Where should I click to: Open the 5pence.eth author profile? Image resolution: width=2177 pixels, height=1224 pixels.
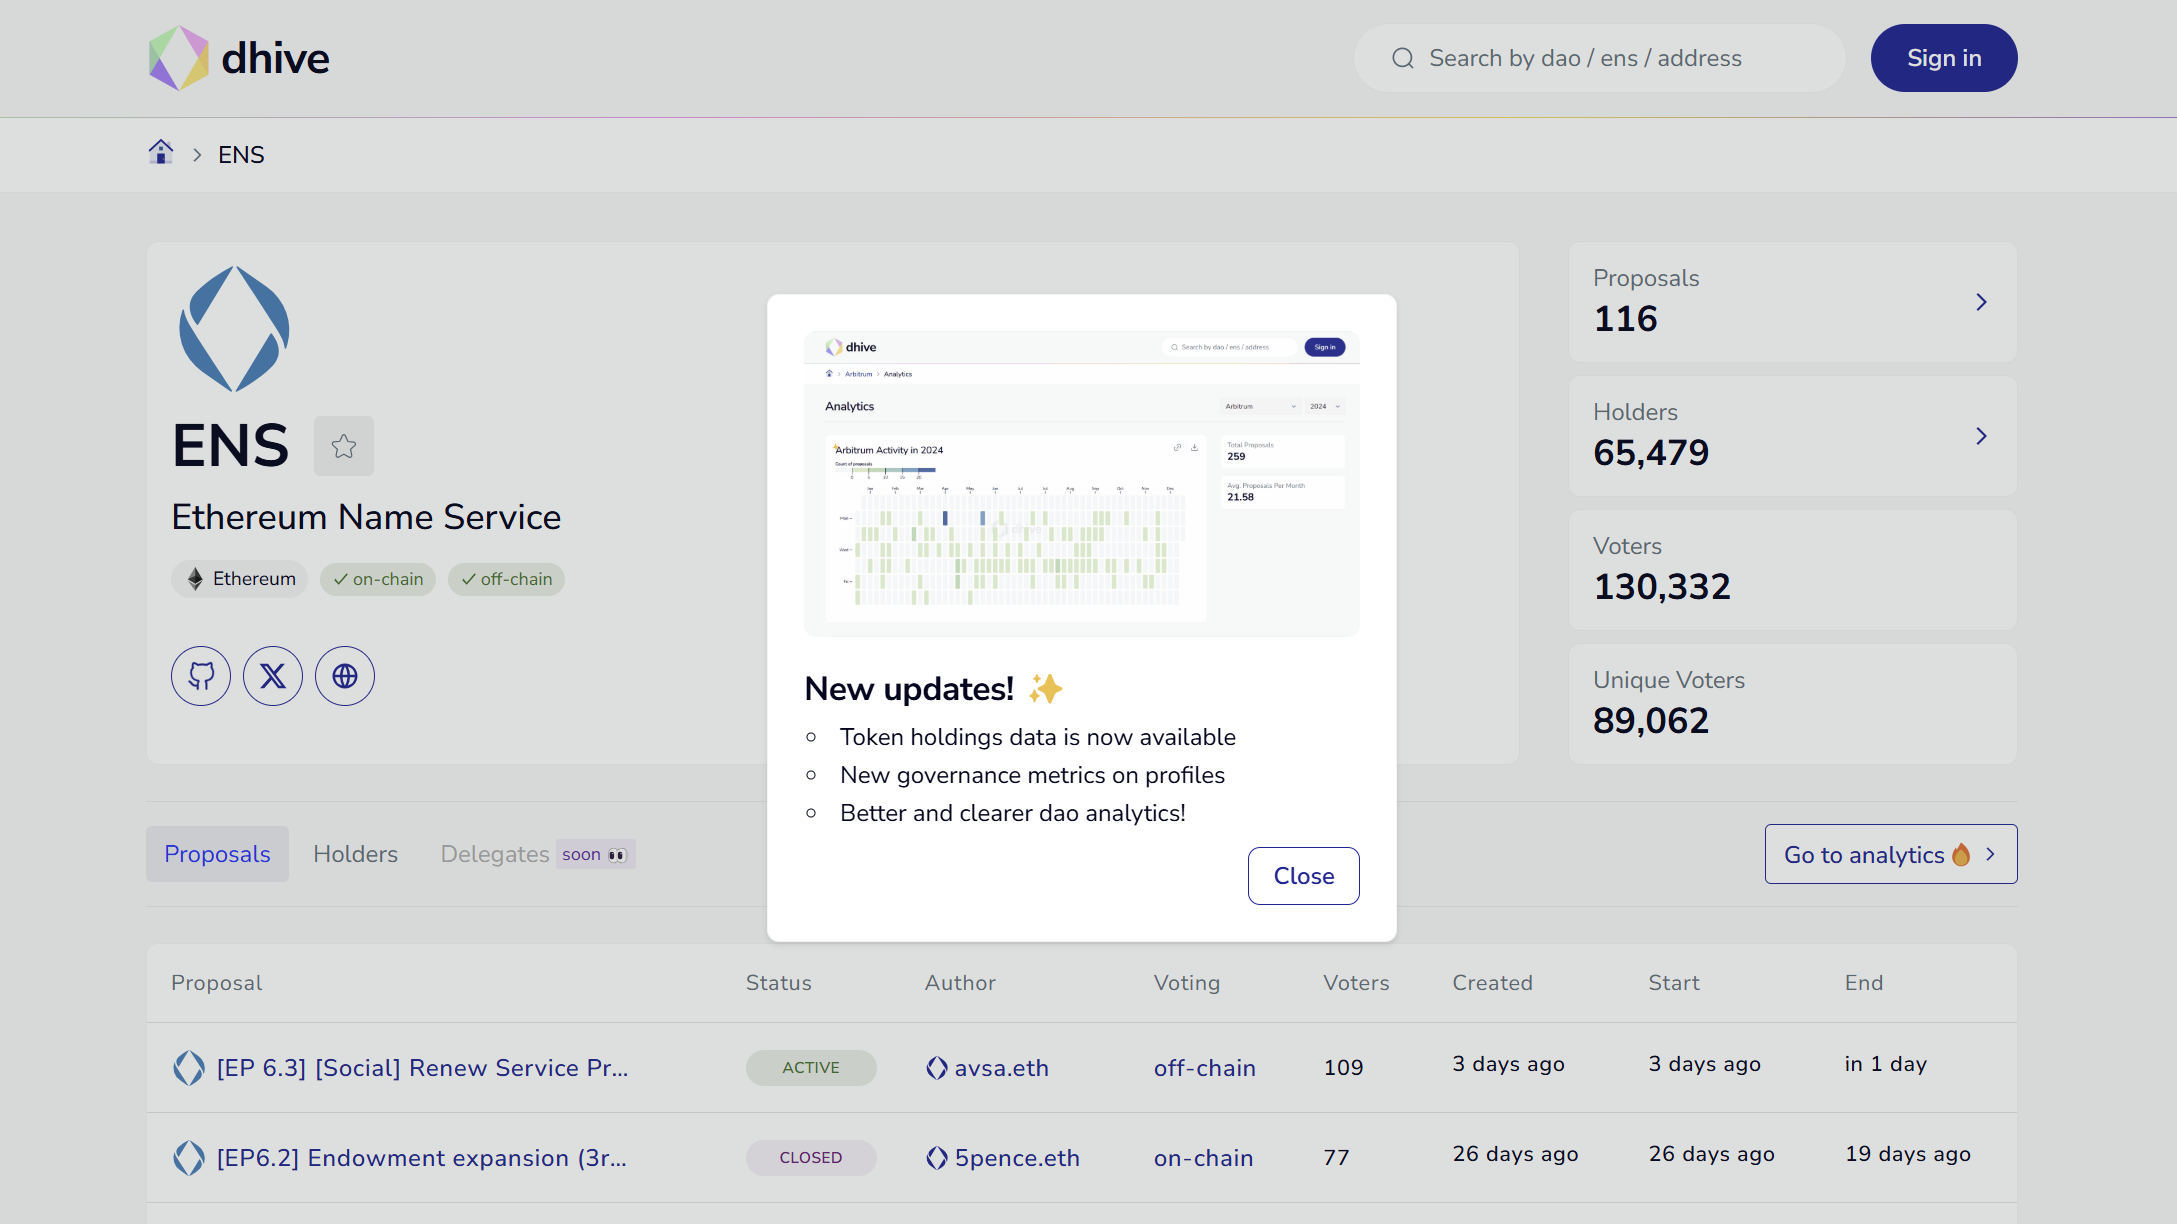tap(1017, 1158)
